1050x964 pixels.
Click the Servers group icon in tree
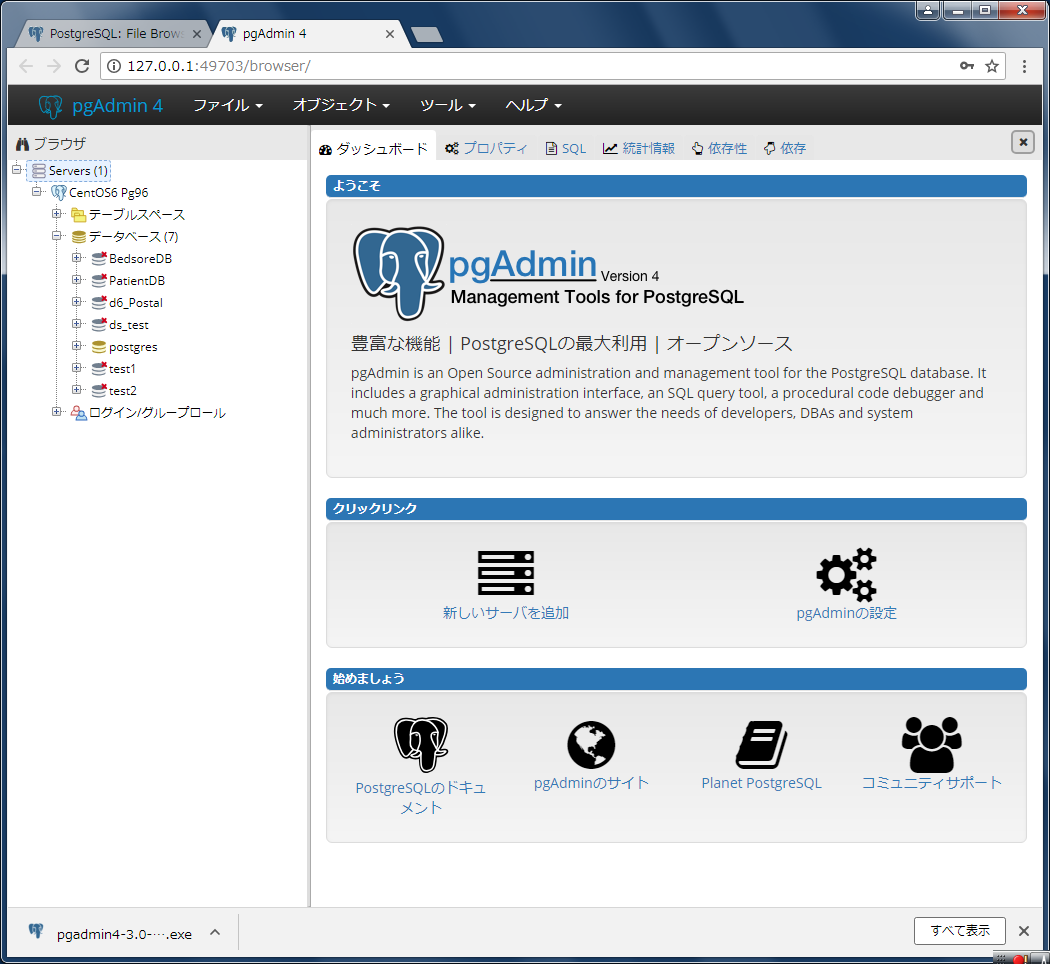coord(39,171)
